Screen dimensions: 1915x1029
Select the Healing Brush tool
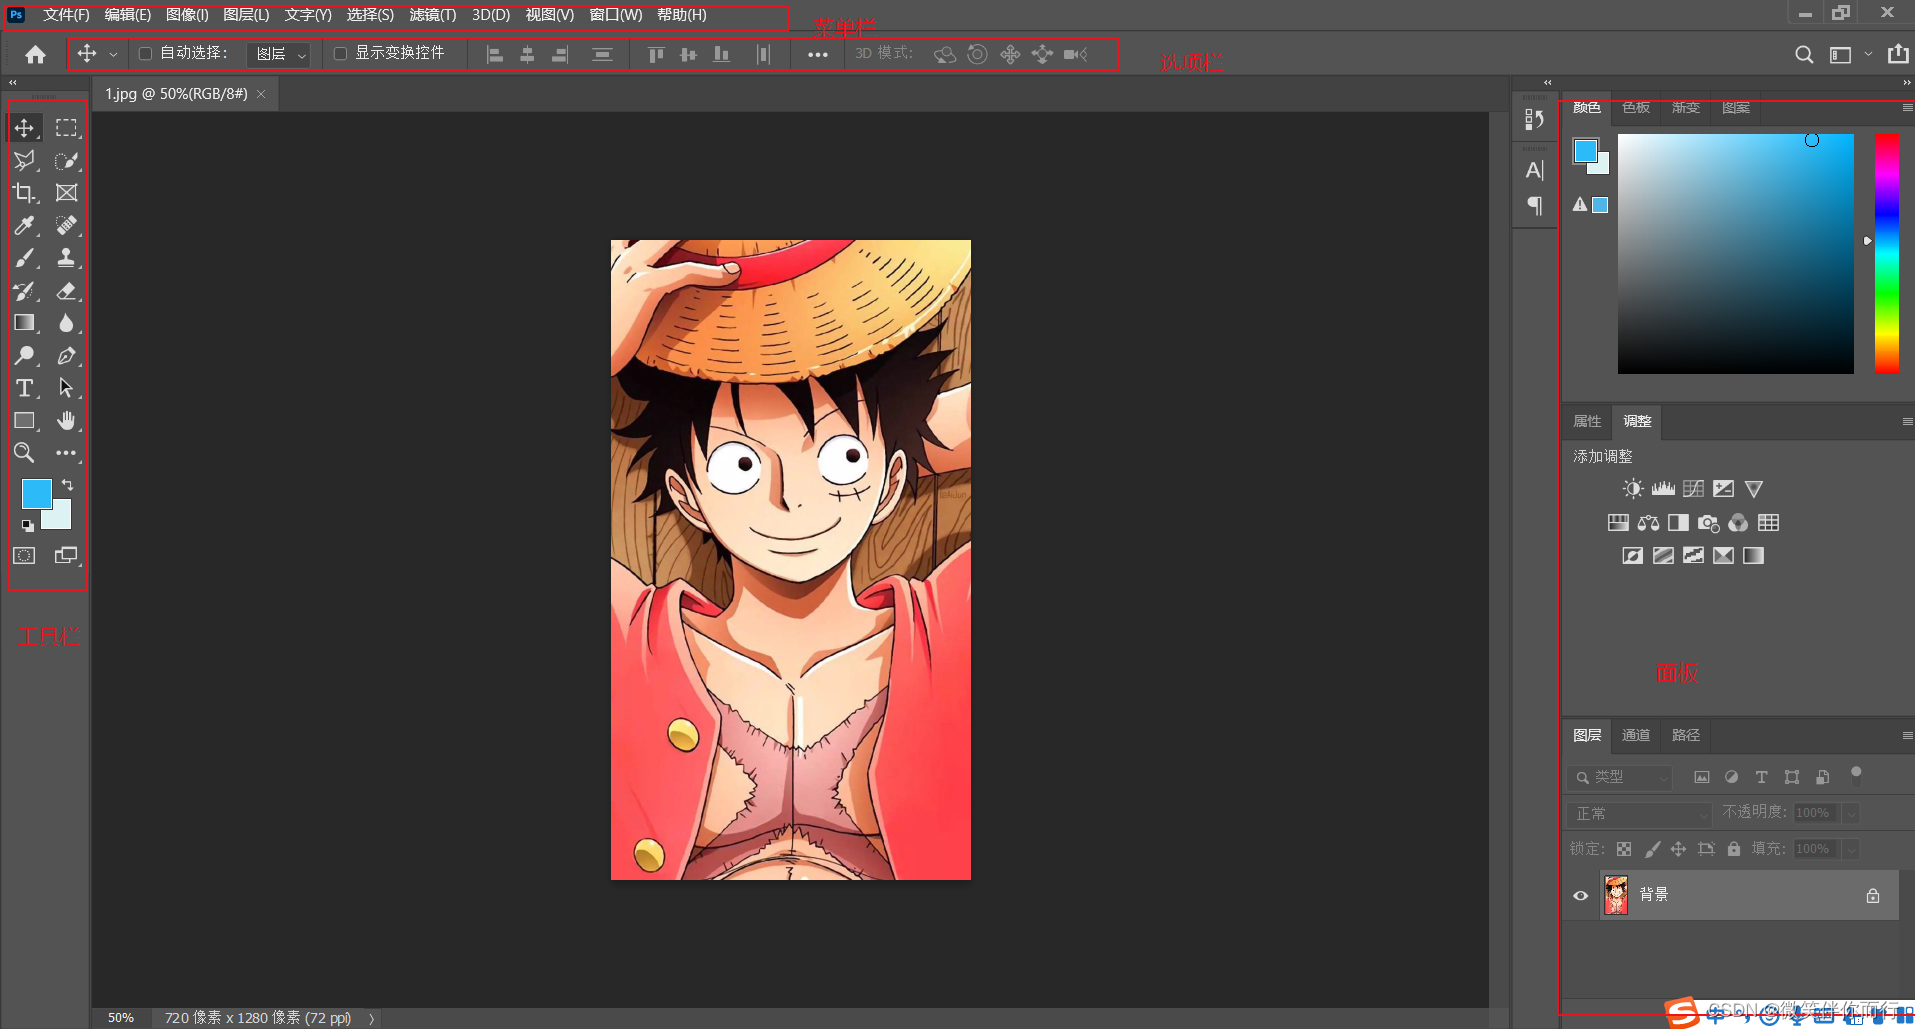66,225
